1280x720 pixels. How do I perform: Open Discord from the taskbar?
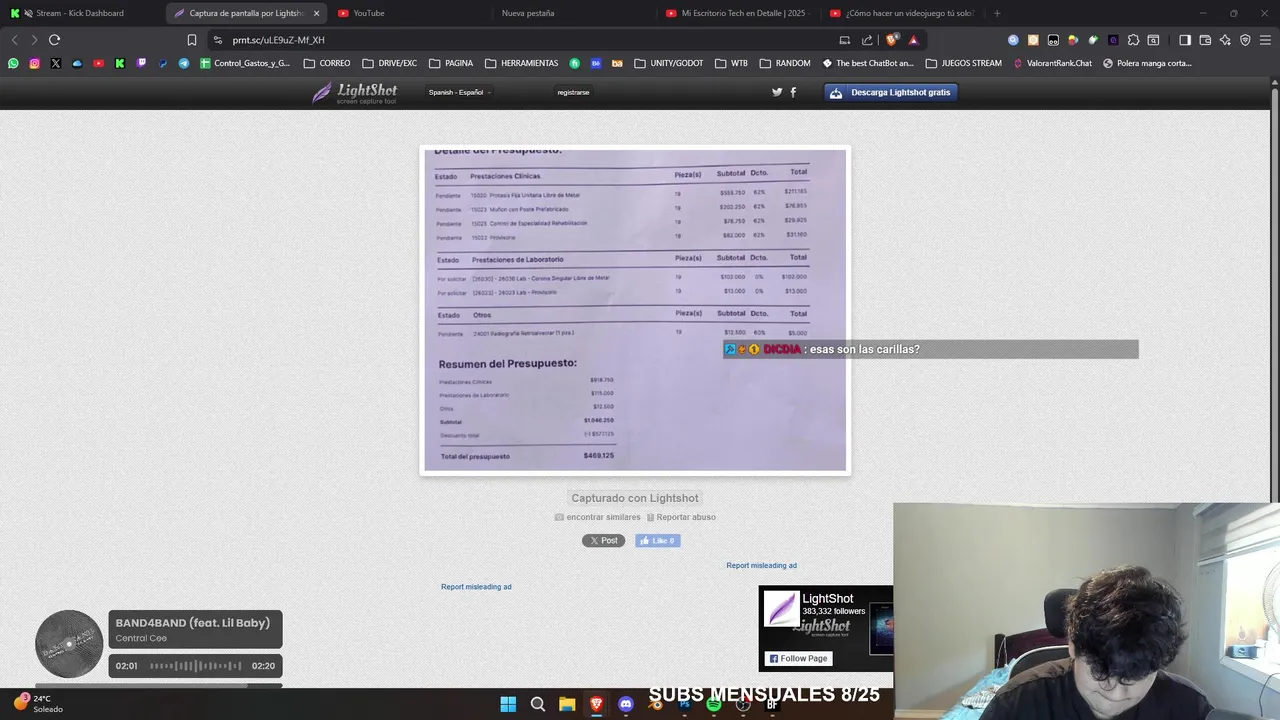[x=626, y=704]
